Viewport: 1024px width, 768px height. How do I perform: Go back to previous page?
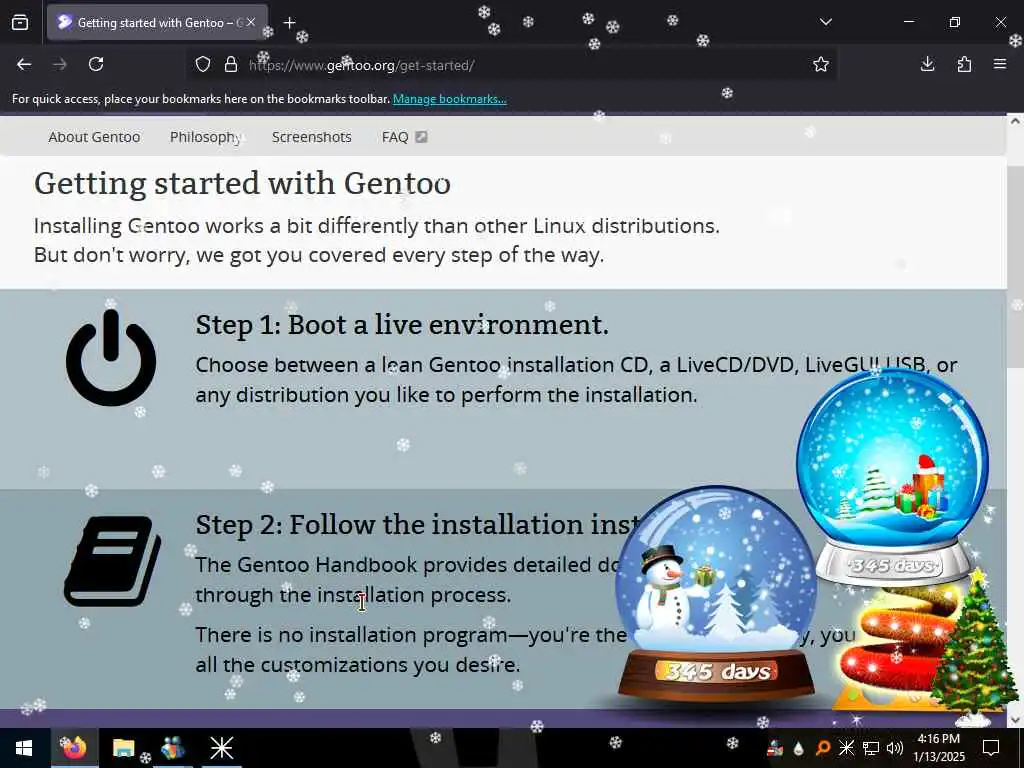[x=24, y=64]
